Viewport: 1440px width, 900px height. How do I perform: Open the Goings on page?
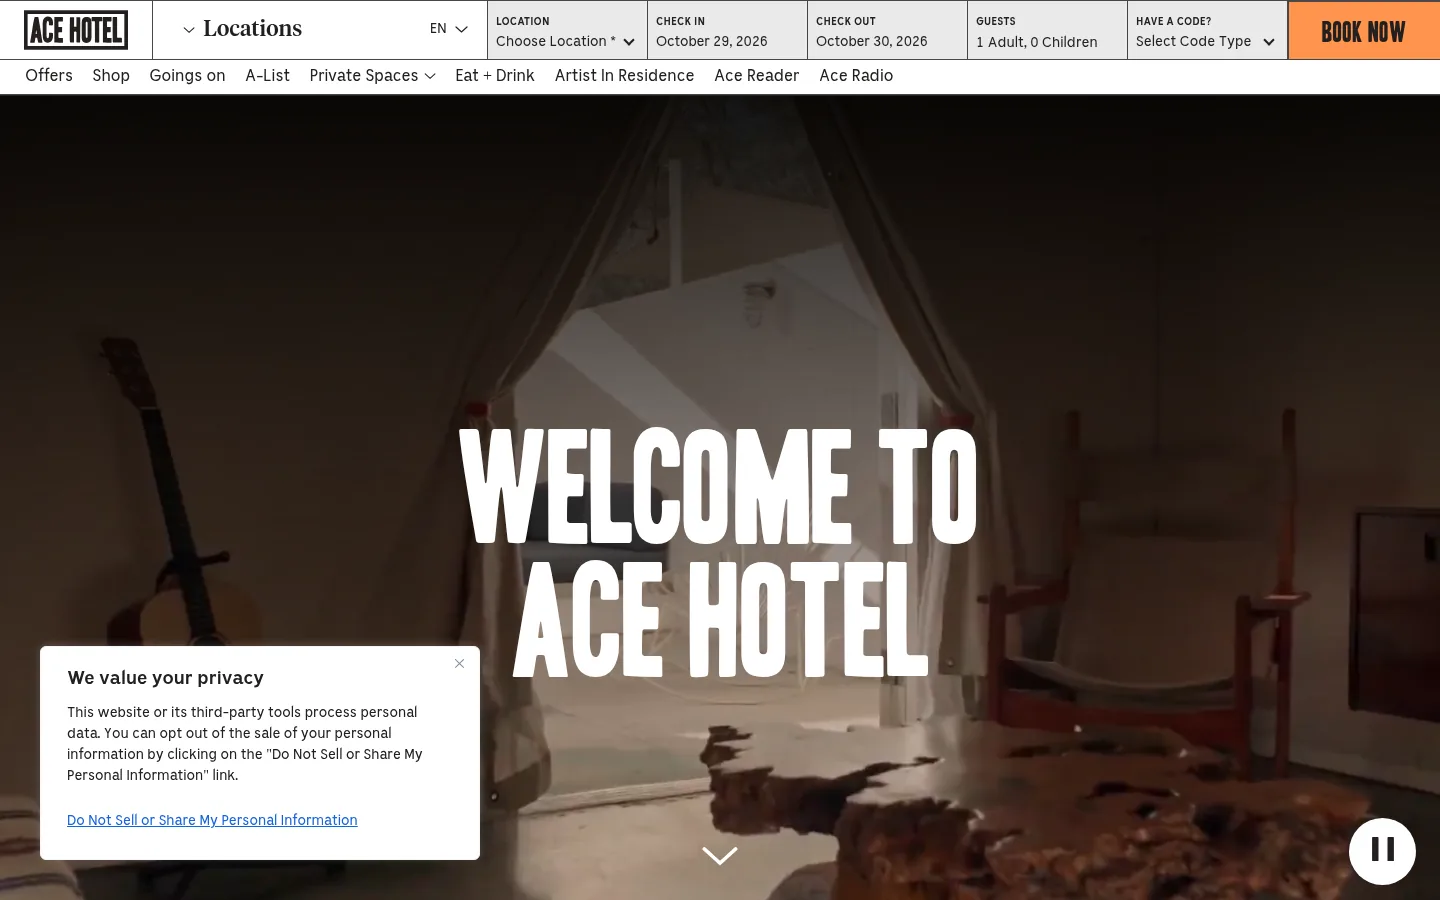point(187,76)
